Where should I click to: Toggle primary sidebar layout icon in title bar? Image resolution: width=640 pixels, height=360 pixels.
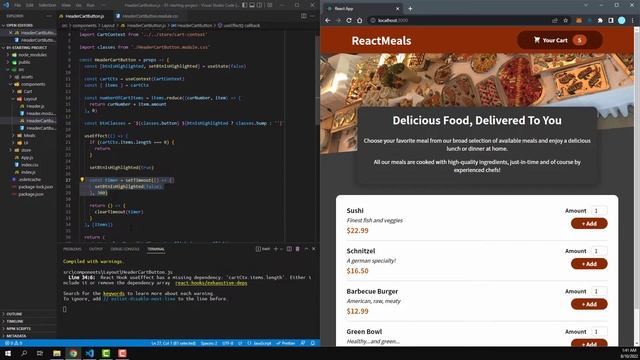coord(244,5)
